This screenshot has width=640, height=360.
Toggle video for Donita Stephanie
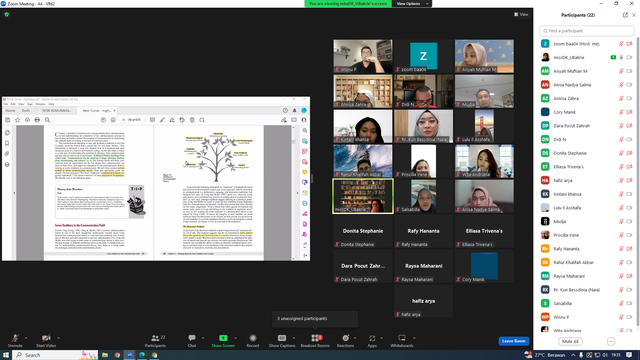(629, 153)
